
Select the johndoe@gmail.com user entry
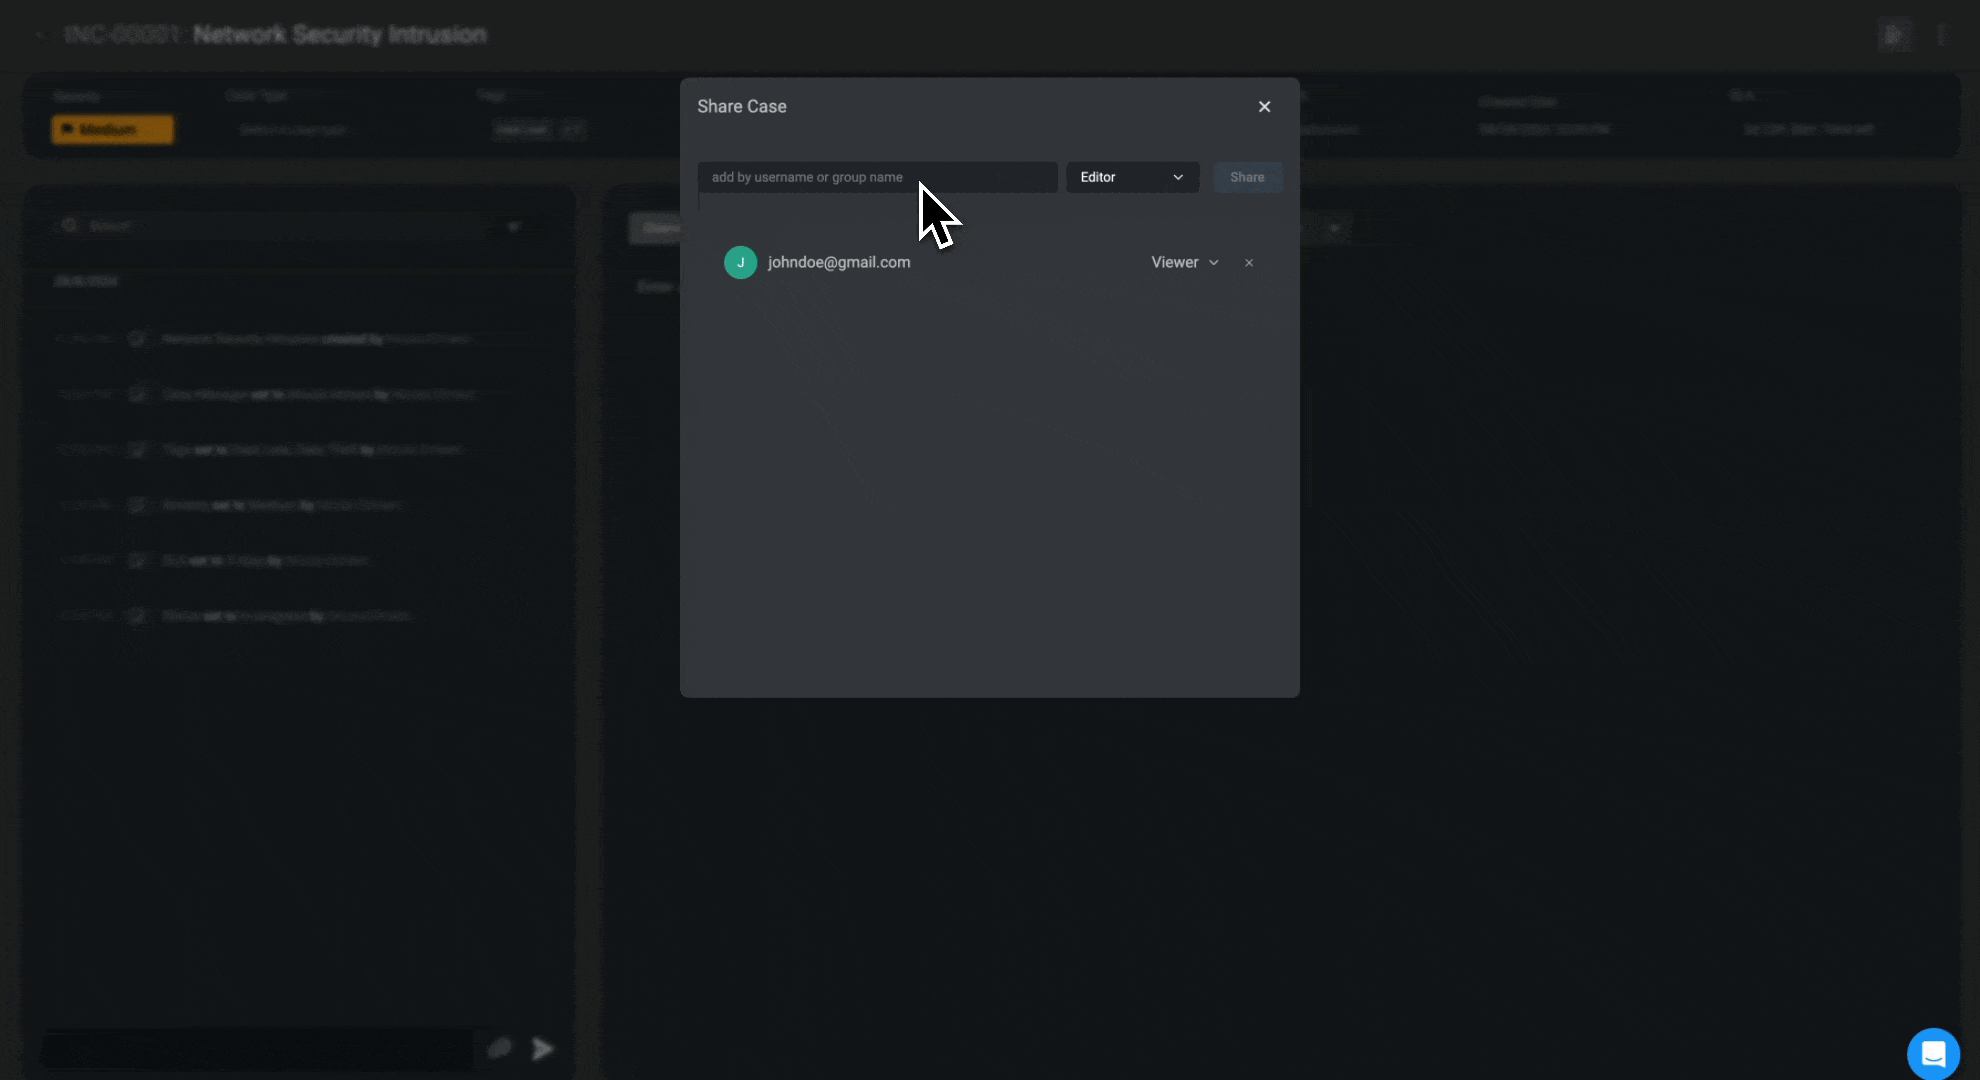(x=838, y=262)
